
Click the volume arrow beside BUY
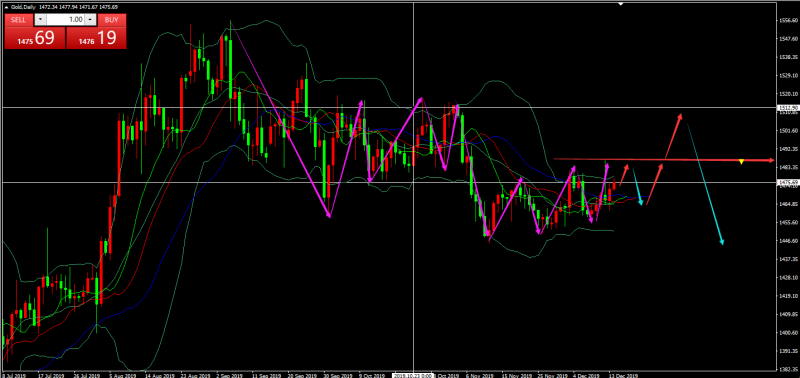90,19
